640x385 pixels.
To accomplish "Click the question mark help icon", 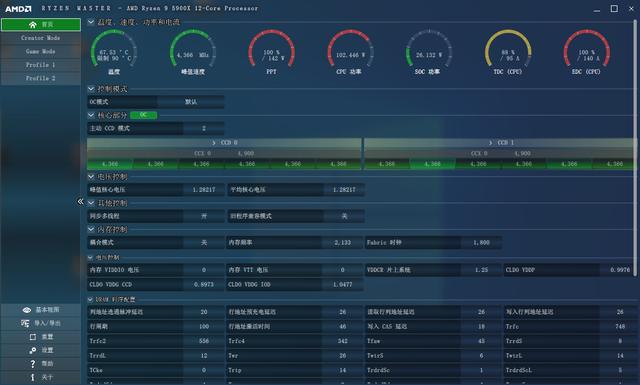I will click(33, 364).
